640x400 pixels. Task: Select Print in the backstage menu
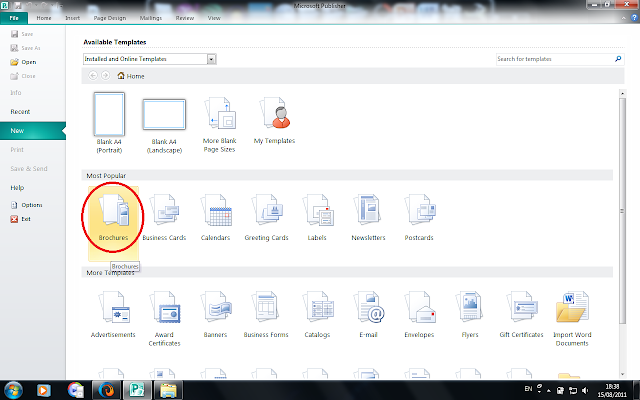pos(17,149)
